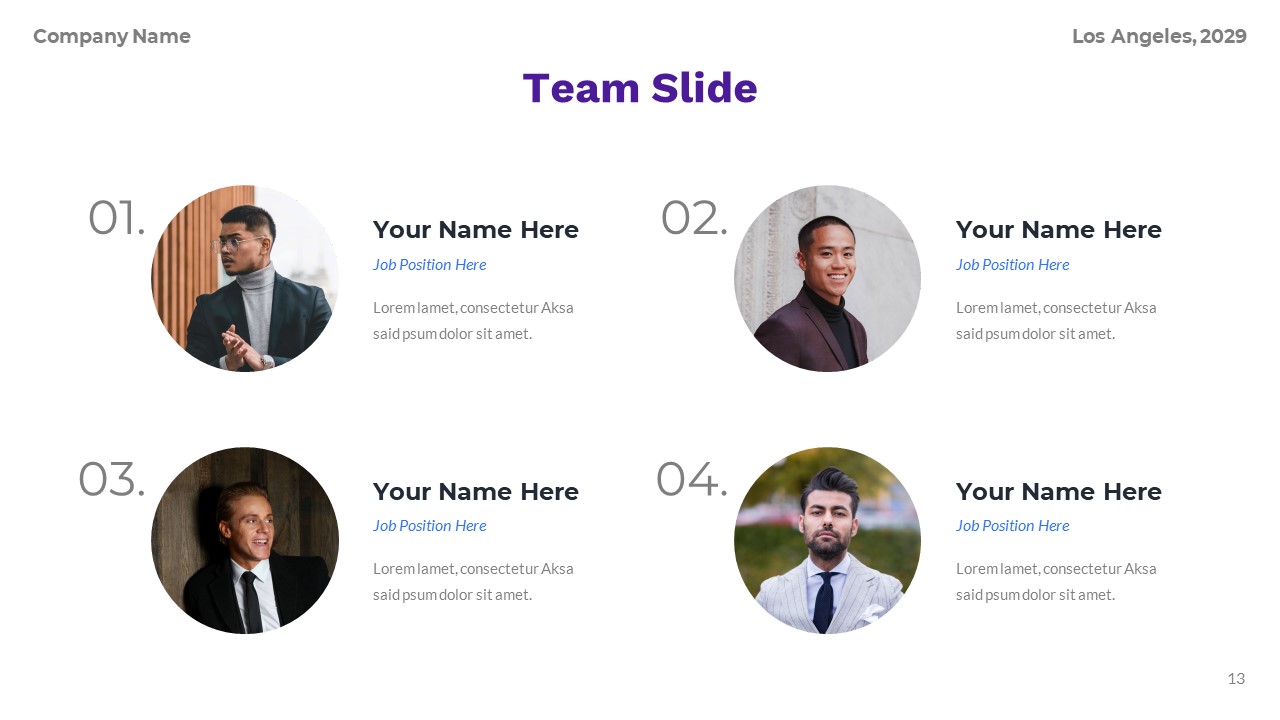Image resolution: width=1280 pixels, height=720 pixels.
Task: Select the "04." number label
Action: click(691, 480)
